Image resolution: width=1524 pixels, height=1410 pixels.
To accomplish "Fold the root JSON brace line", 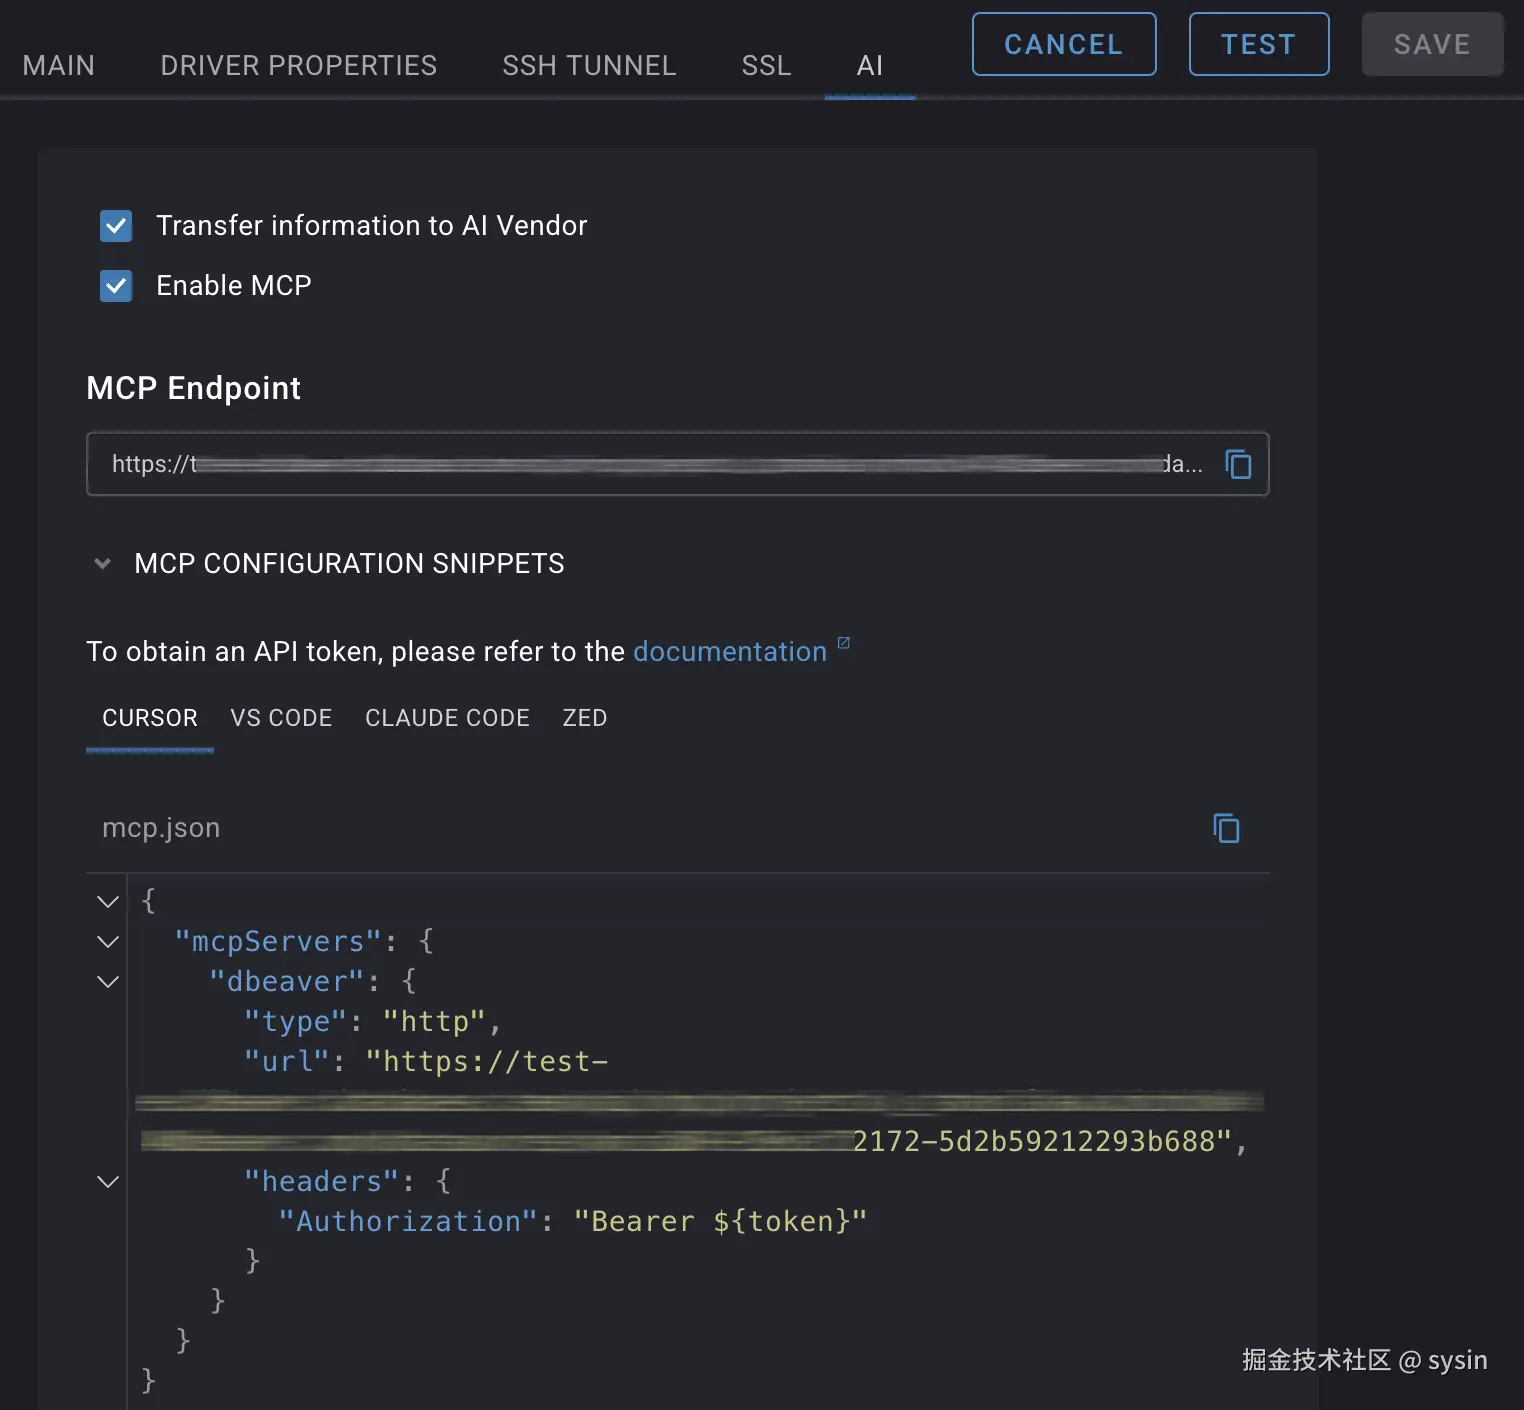I will pyautogui.click(x=108, y=902).
